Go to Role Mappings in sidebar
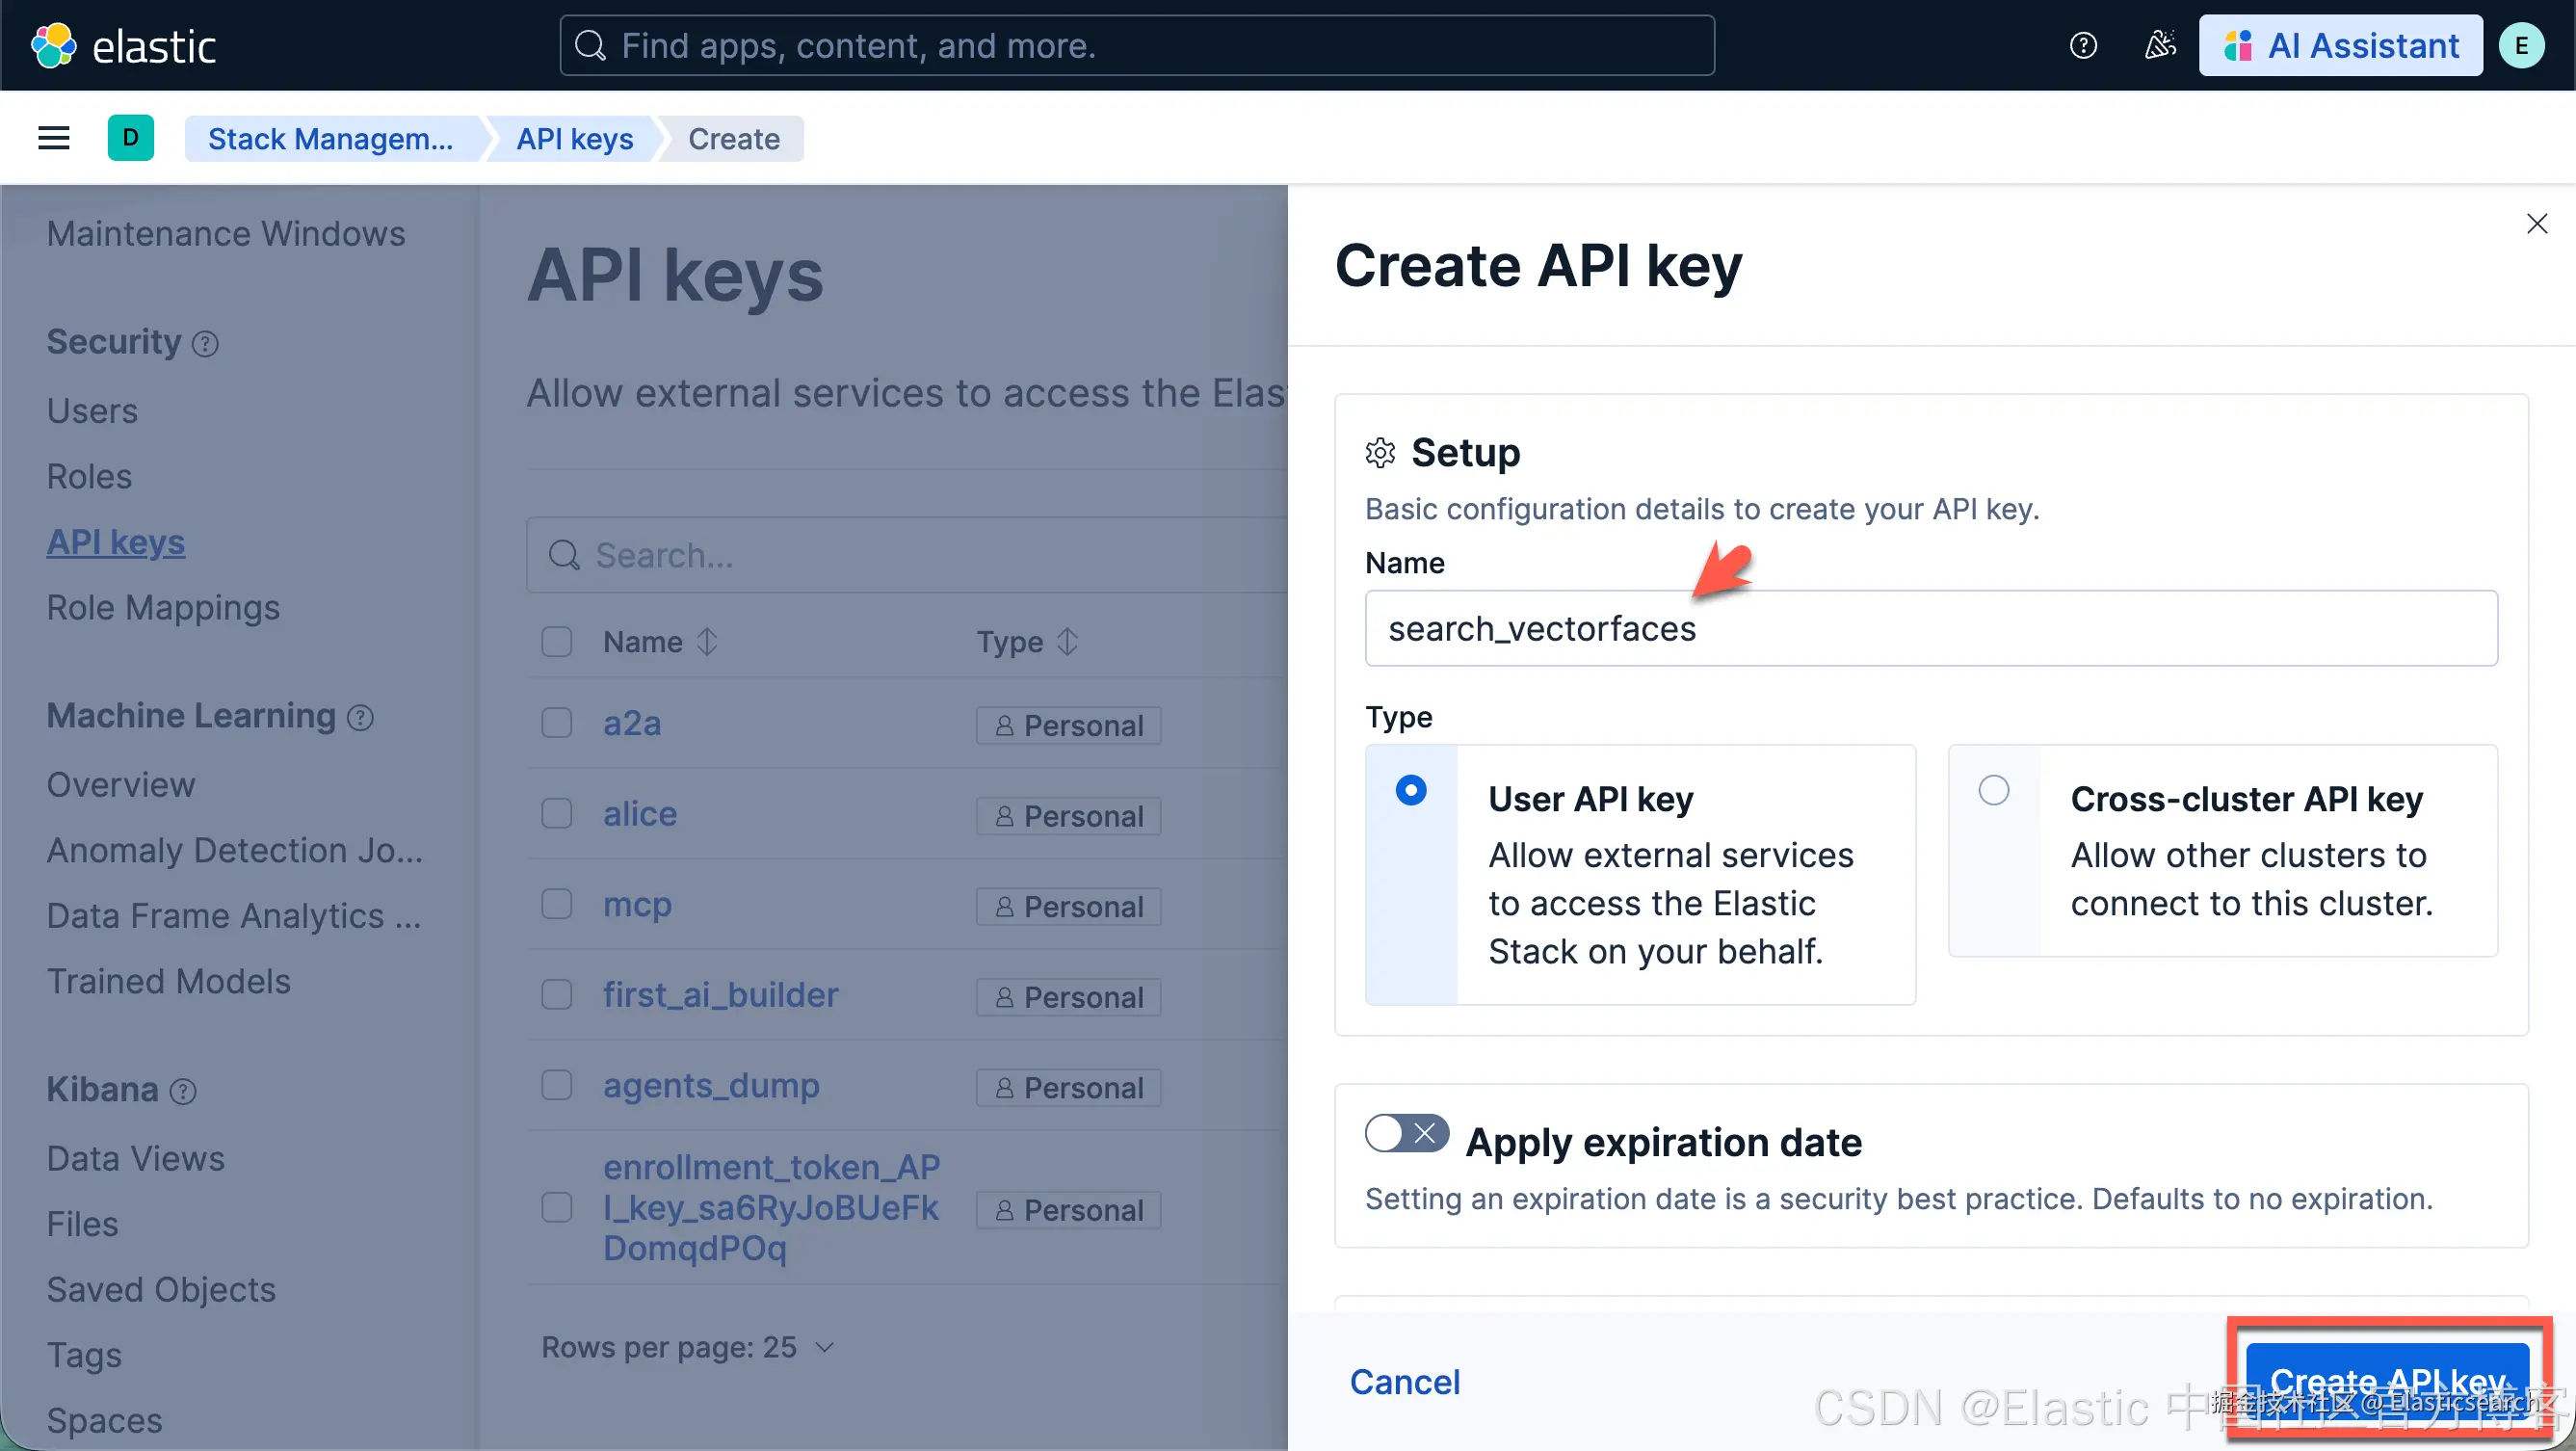 point(163,608)
